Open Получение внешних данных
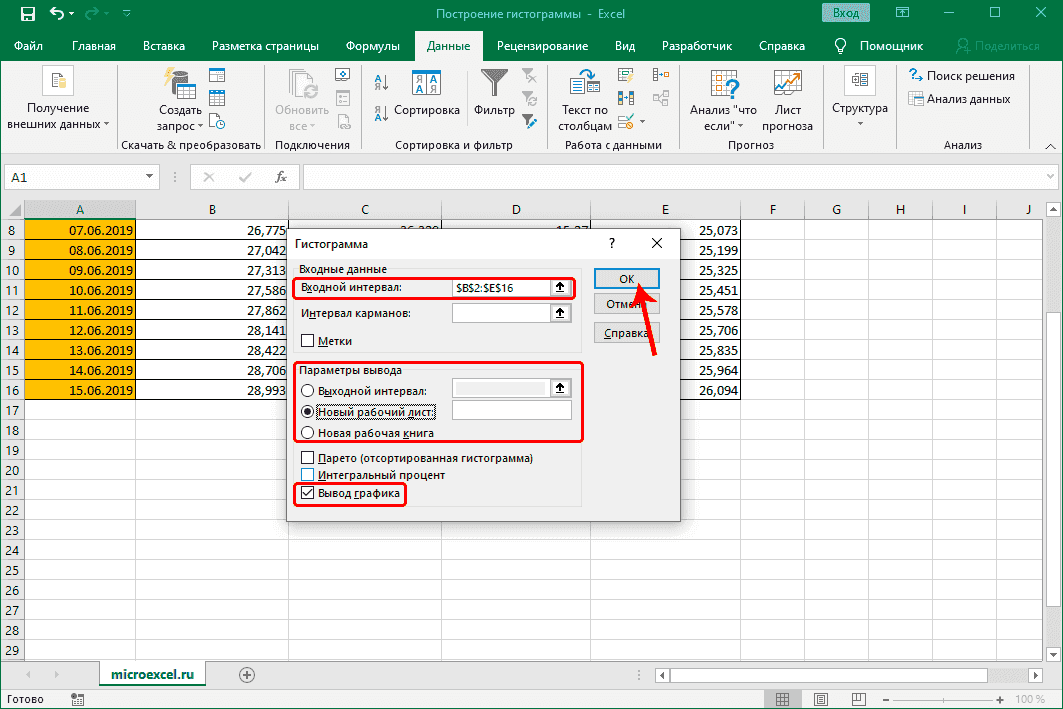 pyautogui.click(x=57, y=95)
